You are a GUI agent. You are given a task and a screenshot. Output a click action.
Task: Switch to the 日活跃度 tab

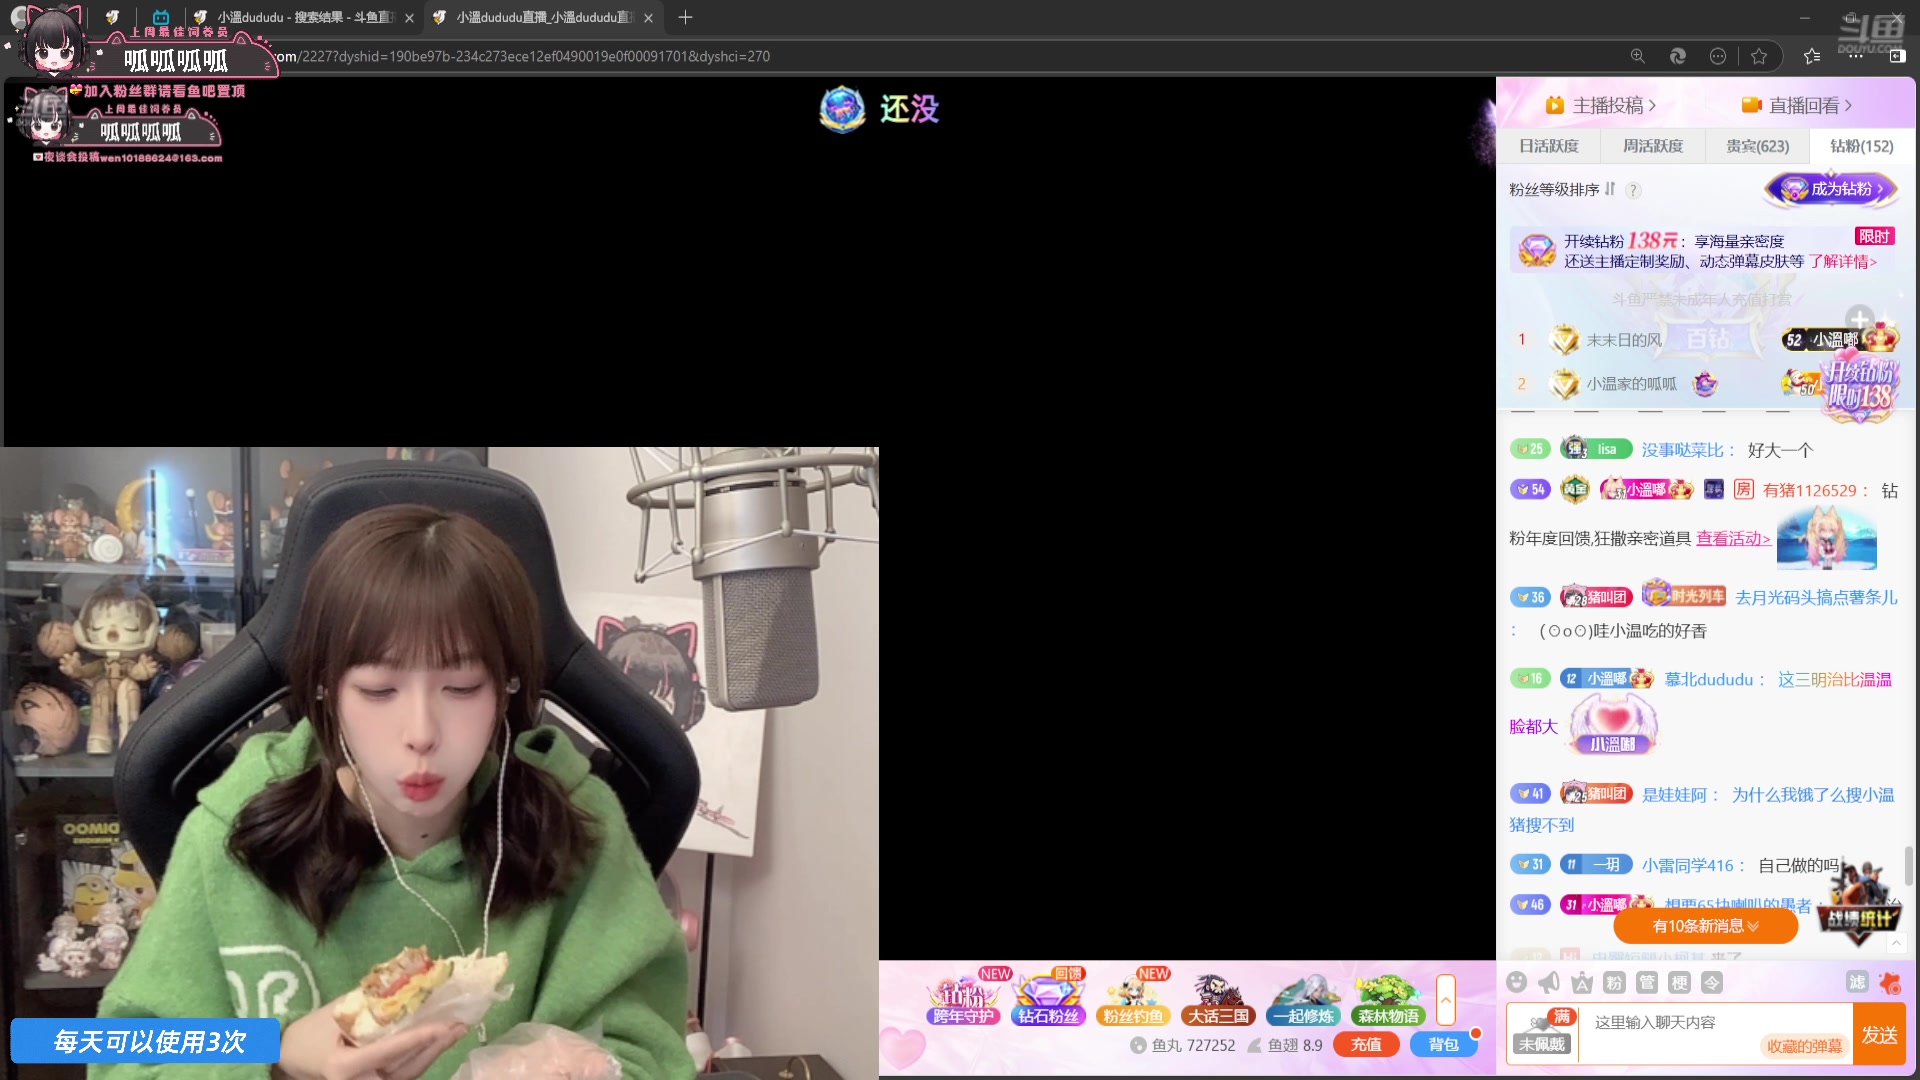tap(1548, 146)
